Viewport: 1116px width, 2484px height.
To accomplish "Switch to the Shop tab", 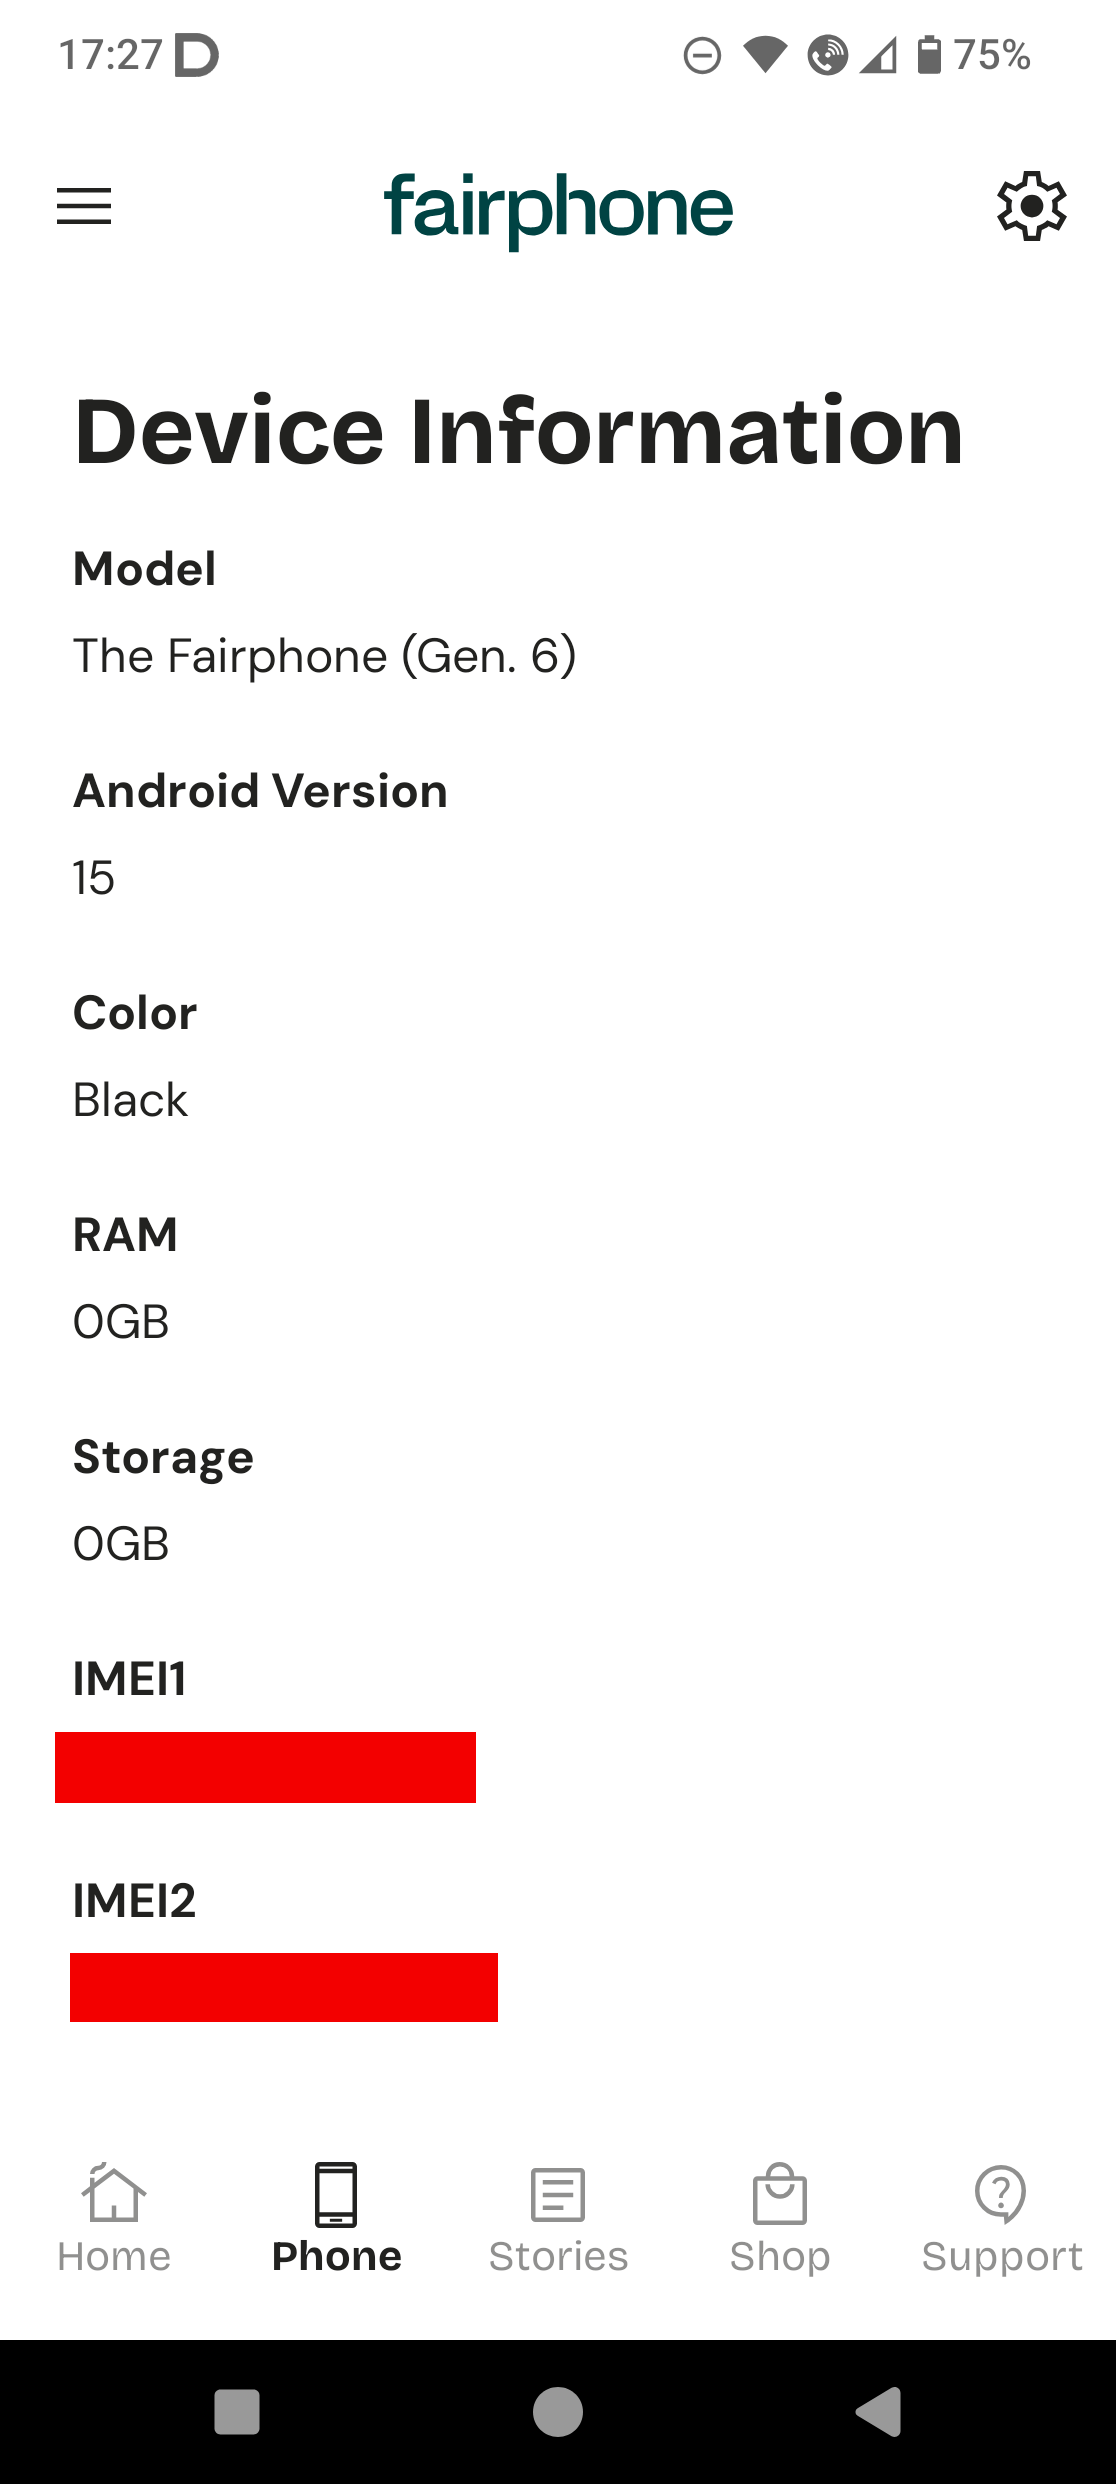I will click(780, 2256).
